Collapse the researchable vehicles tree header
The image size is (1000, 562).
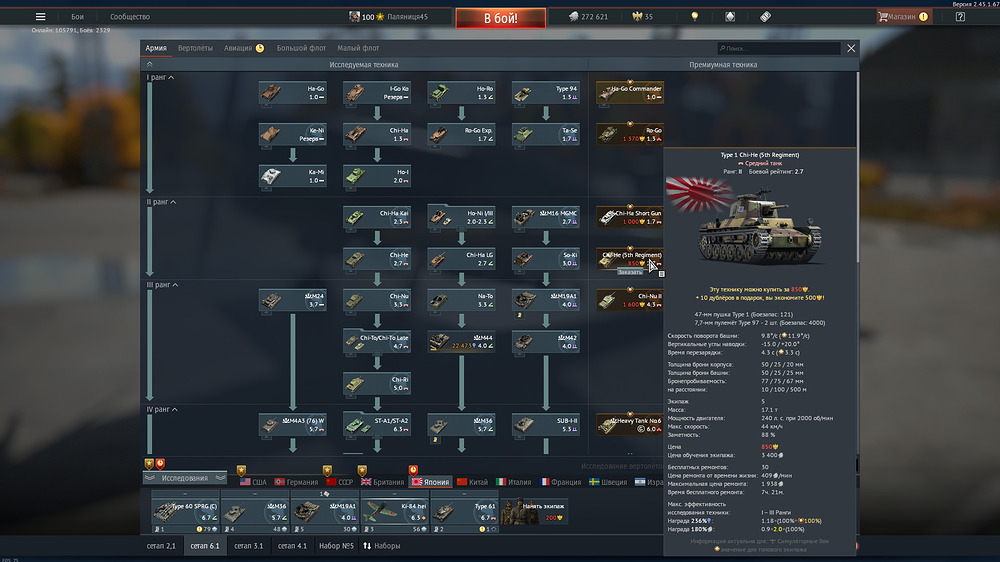[x=151, y=64]
